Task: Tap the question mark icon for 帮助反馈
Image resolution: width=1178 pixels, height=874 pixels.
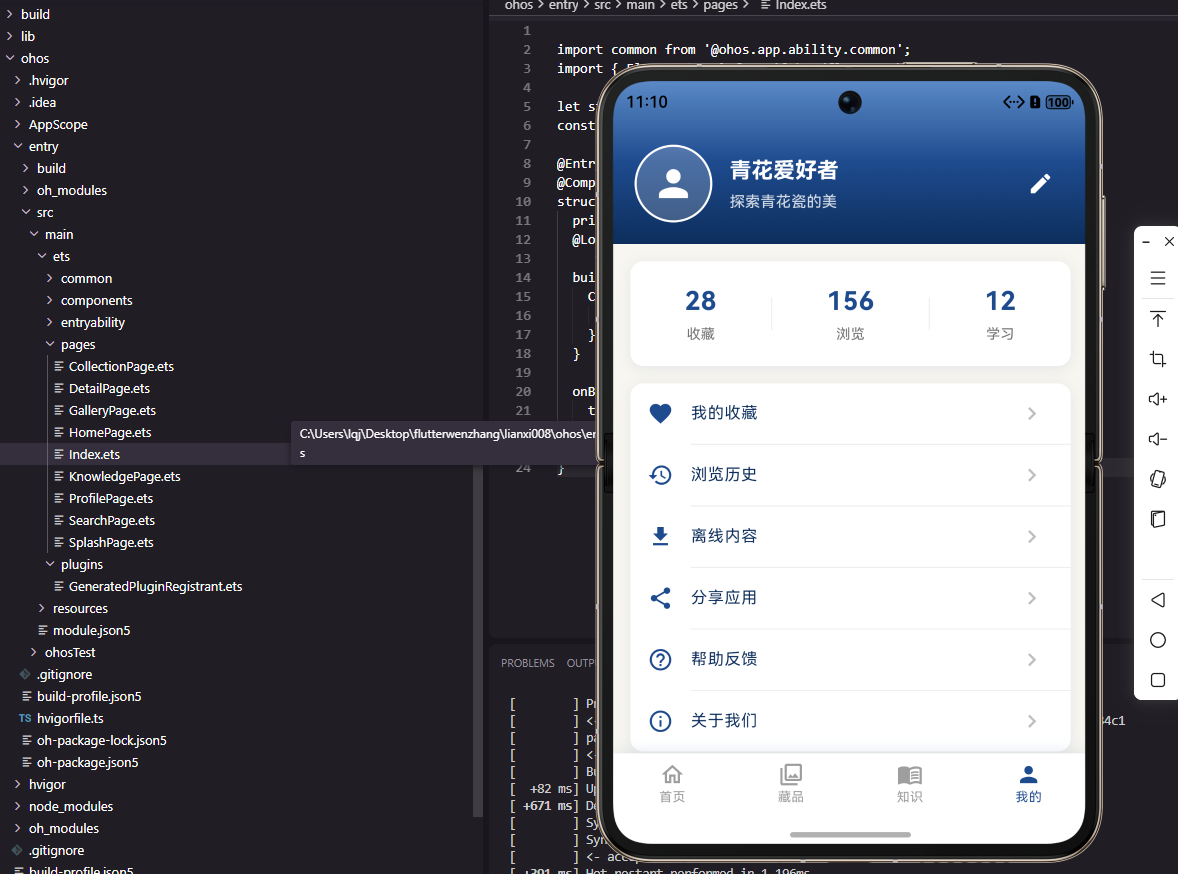Action: pos(660,660)
